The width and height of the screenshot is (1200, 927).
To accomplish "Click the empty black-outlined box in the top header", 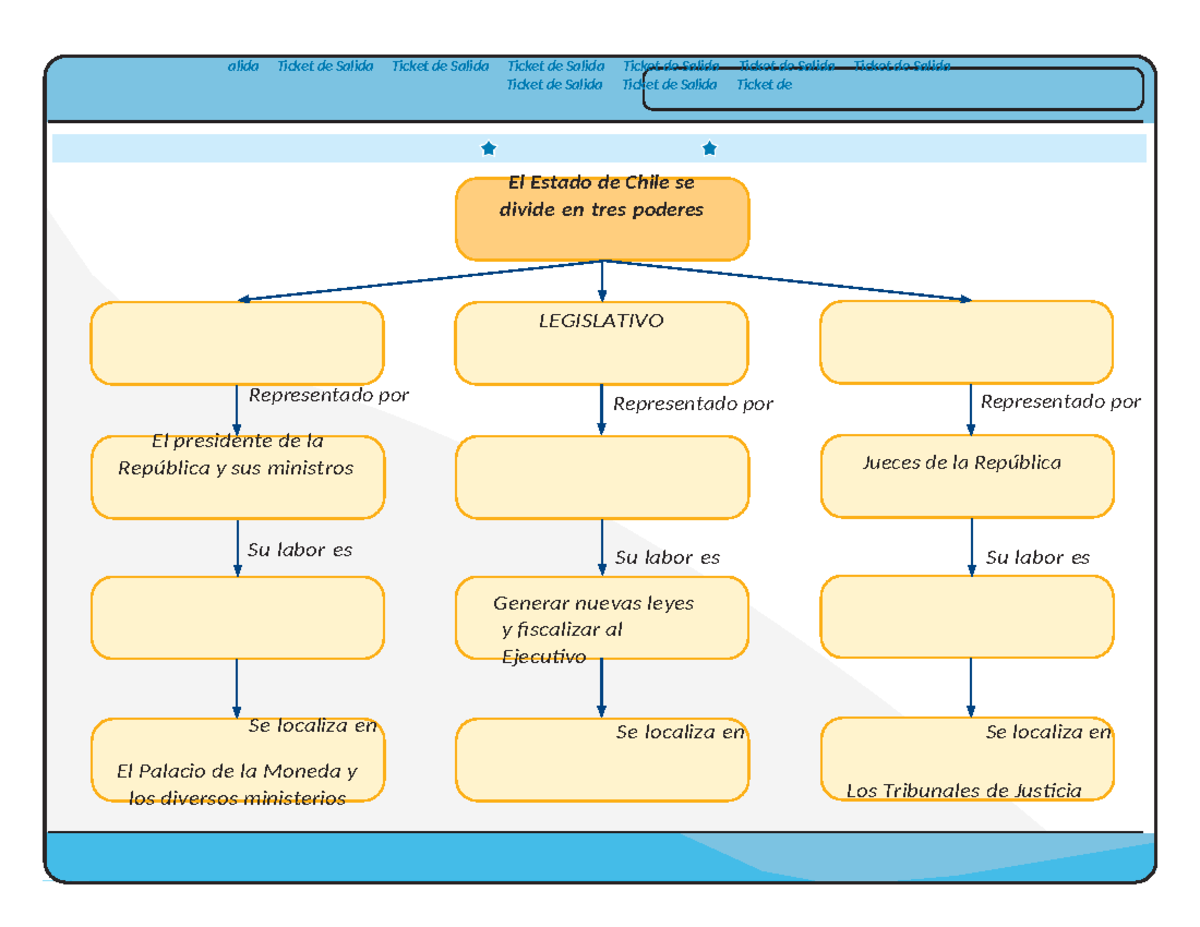I will 893,88.
